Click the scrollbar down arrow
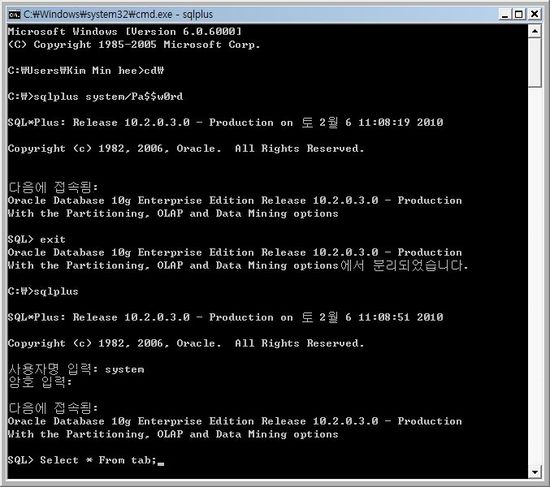The image size is (550, 487). click(535, 472)
